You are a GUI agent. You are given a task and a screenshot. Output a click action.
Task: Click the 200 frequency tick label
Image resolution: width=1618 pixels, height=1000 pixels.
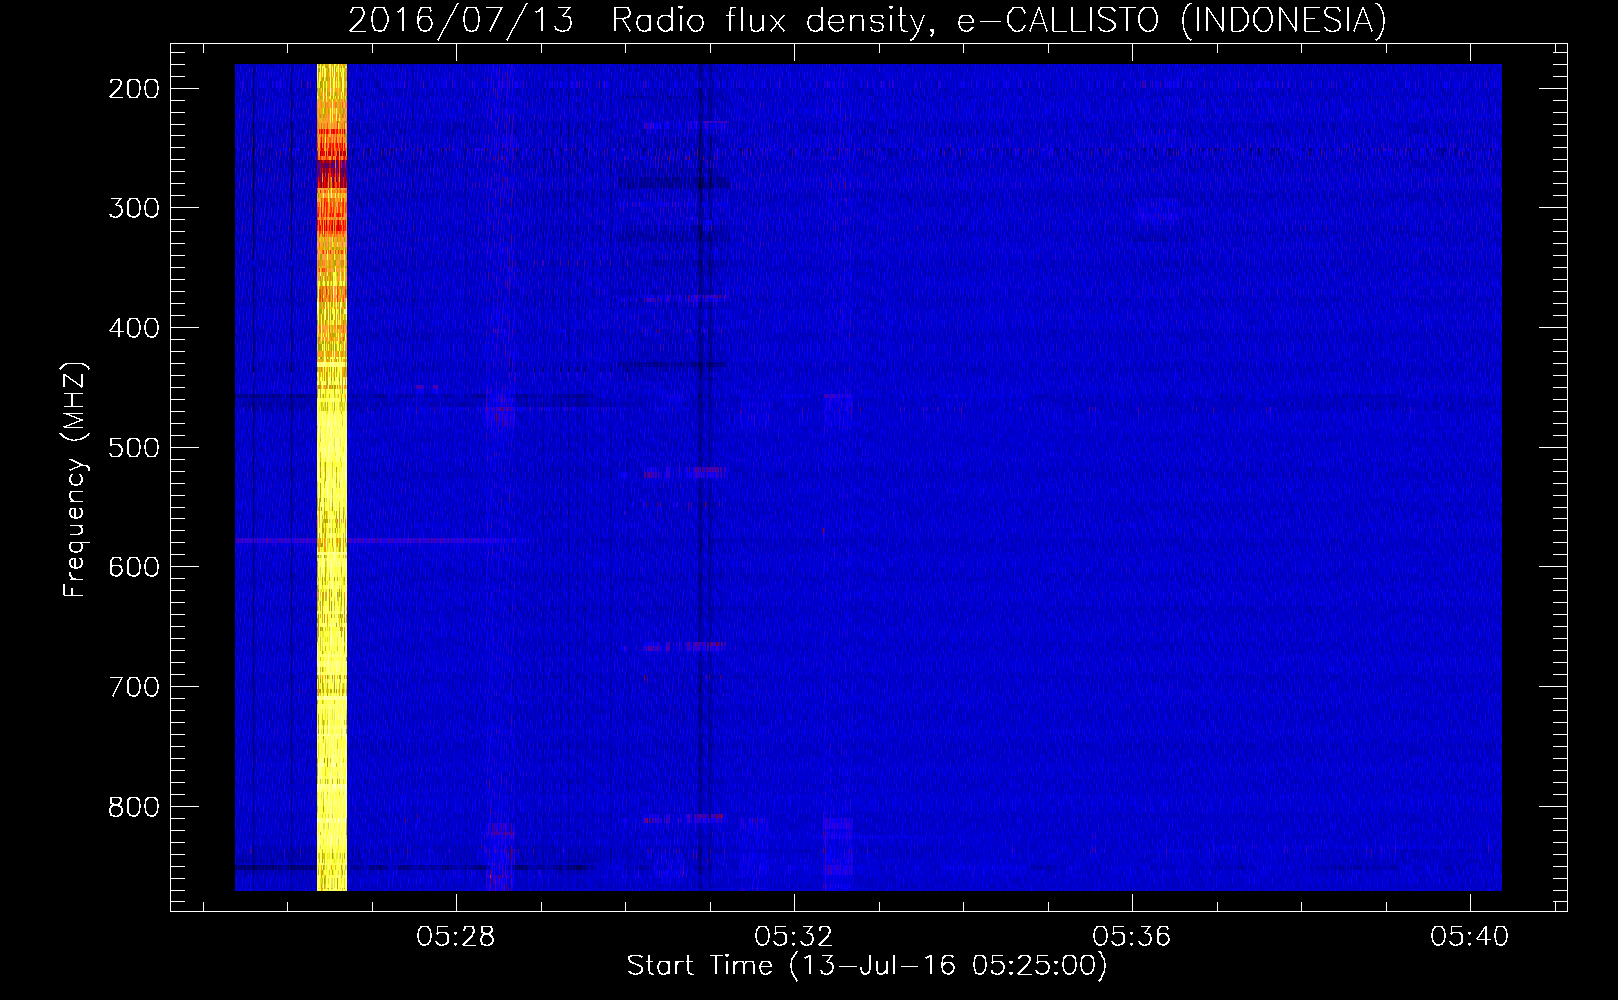(x=134, y=89)
